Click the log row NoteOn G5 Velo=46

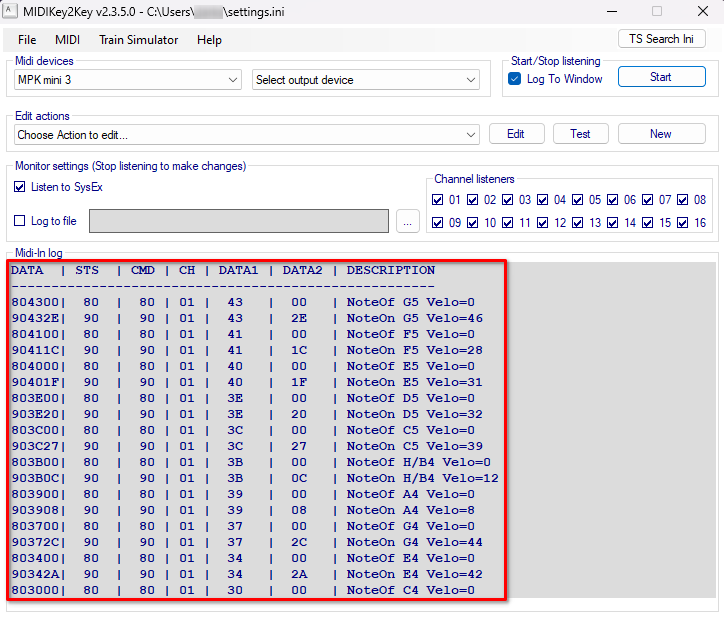click(247, 318)
